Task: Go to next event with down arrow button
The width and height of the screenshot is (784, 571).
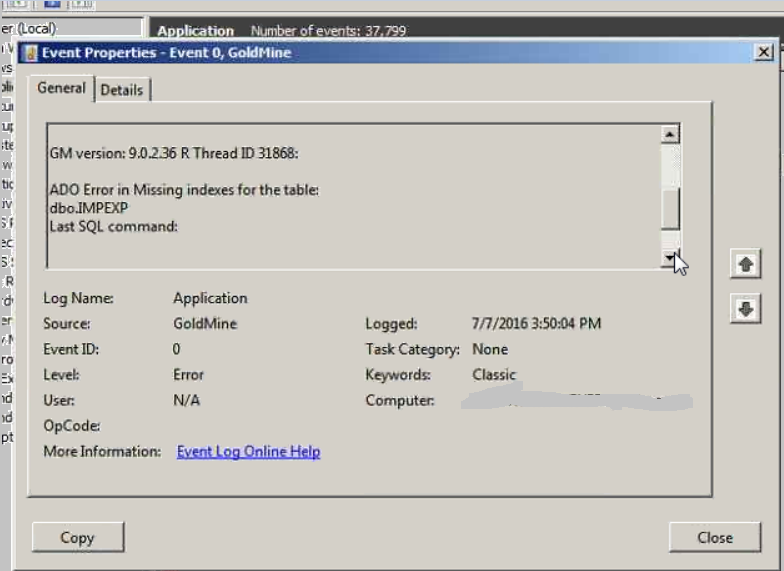Action: click(x=744, y=310)
